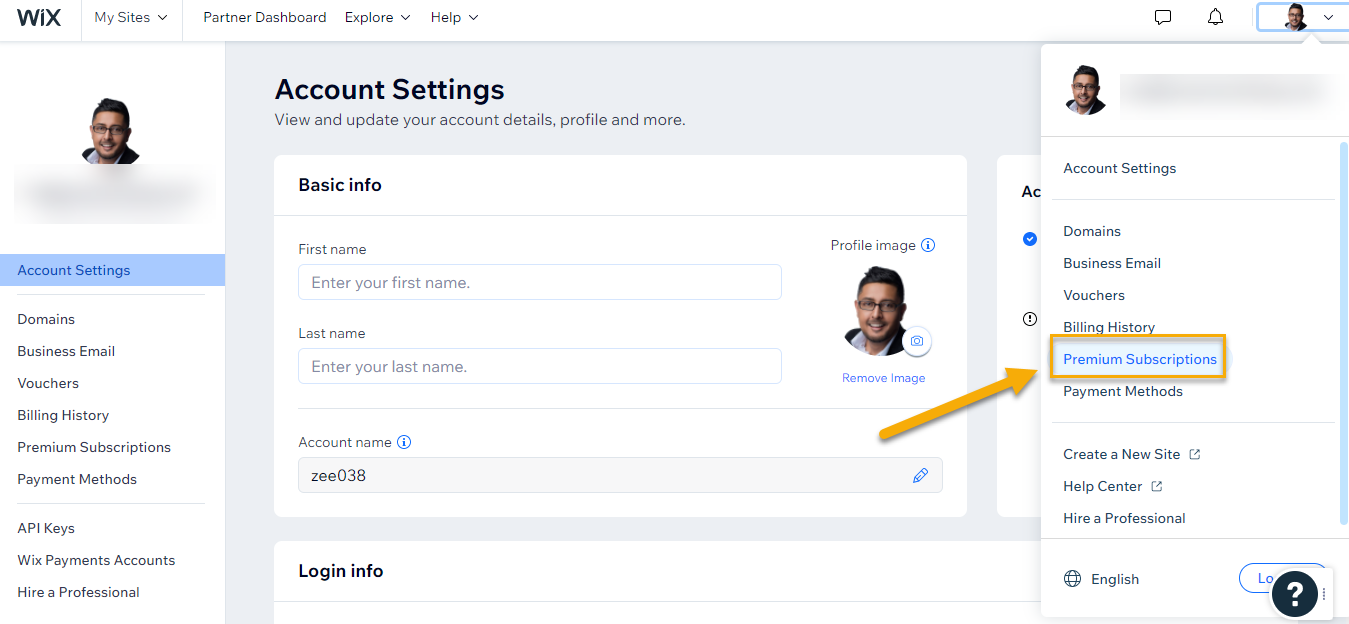Open the floating help question mark button
Screen dimensions: 1349x624
click(1294, 594)
